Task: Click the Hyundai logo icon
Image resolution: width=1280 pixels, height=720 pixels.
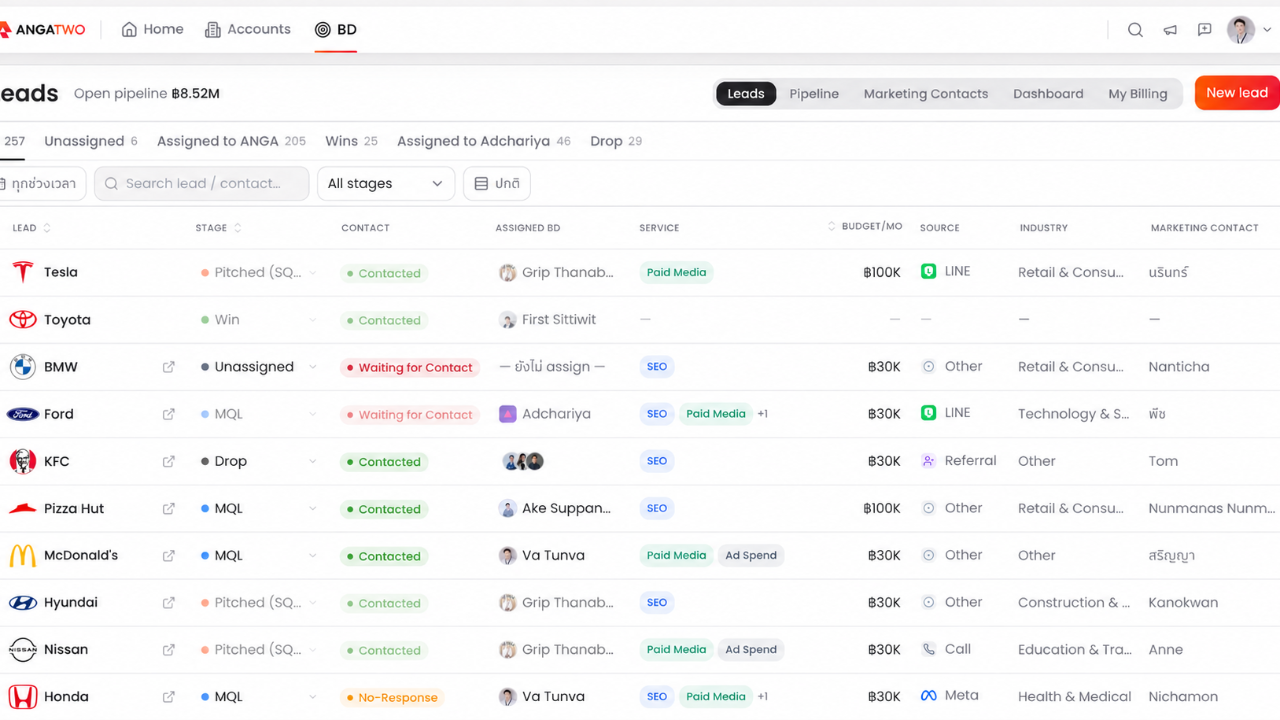Action: (22, 603)
